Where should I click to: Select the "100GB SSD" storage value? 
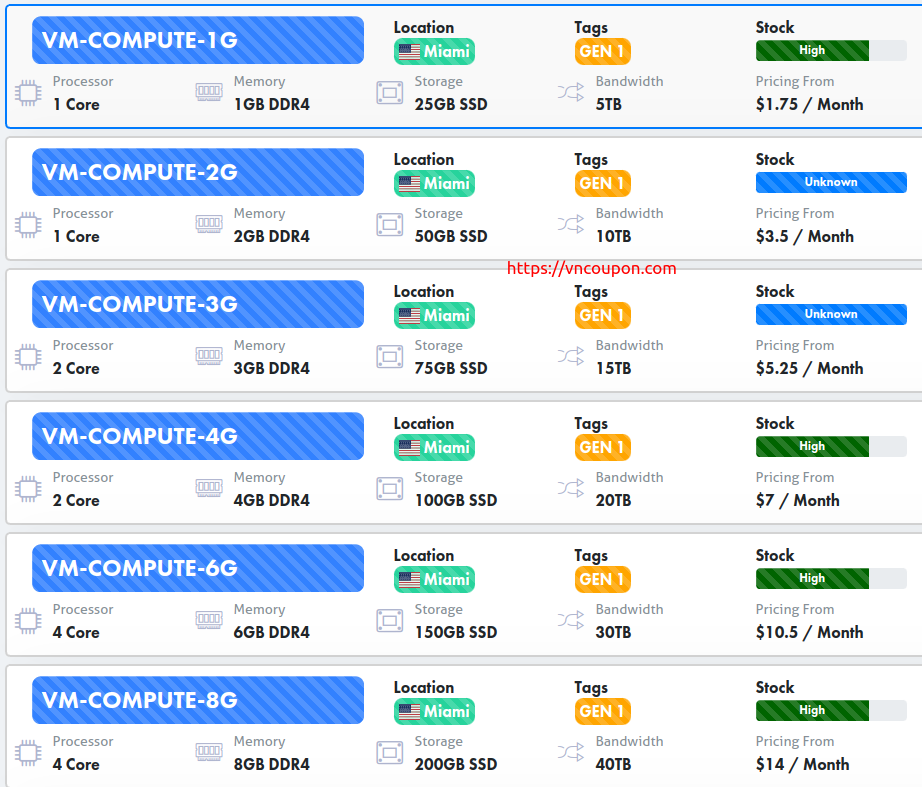point(456,501)
